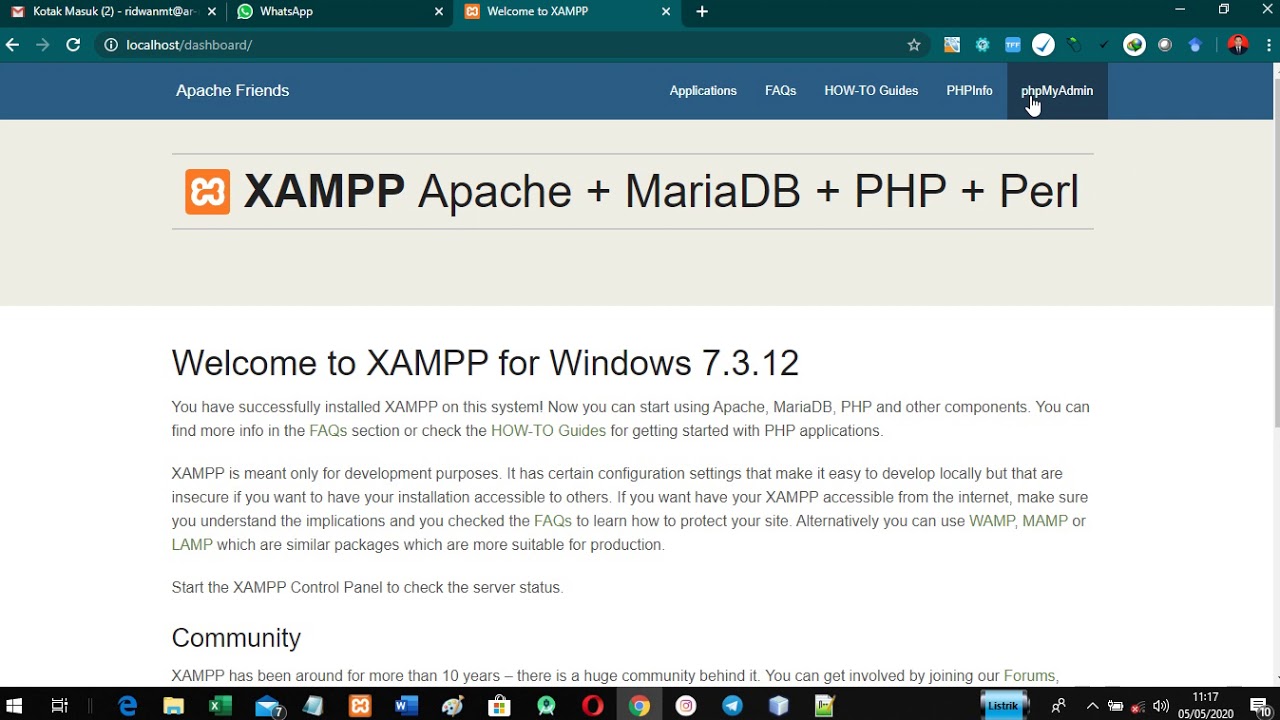1280x720 pixels.
Task: Open the Paint palette taskbar icon
Action: [453, 706]
